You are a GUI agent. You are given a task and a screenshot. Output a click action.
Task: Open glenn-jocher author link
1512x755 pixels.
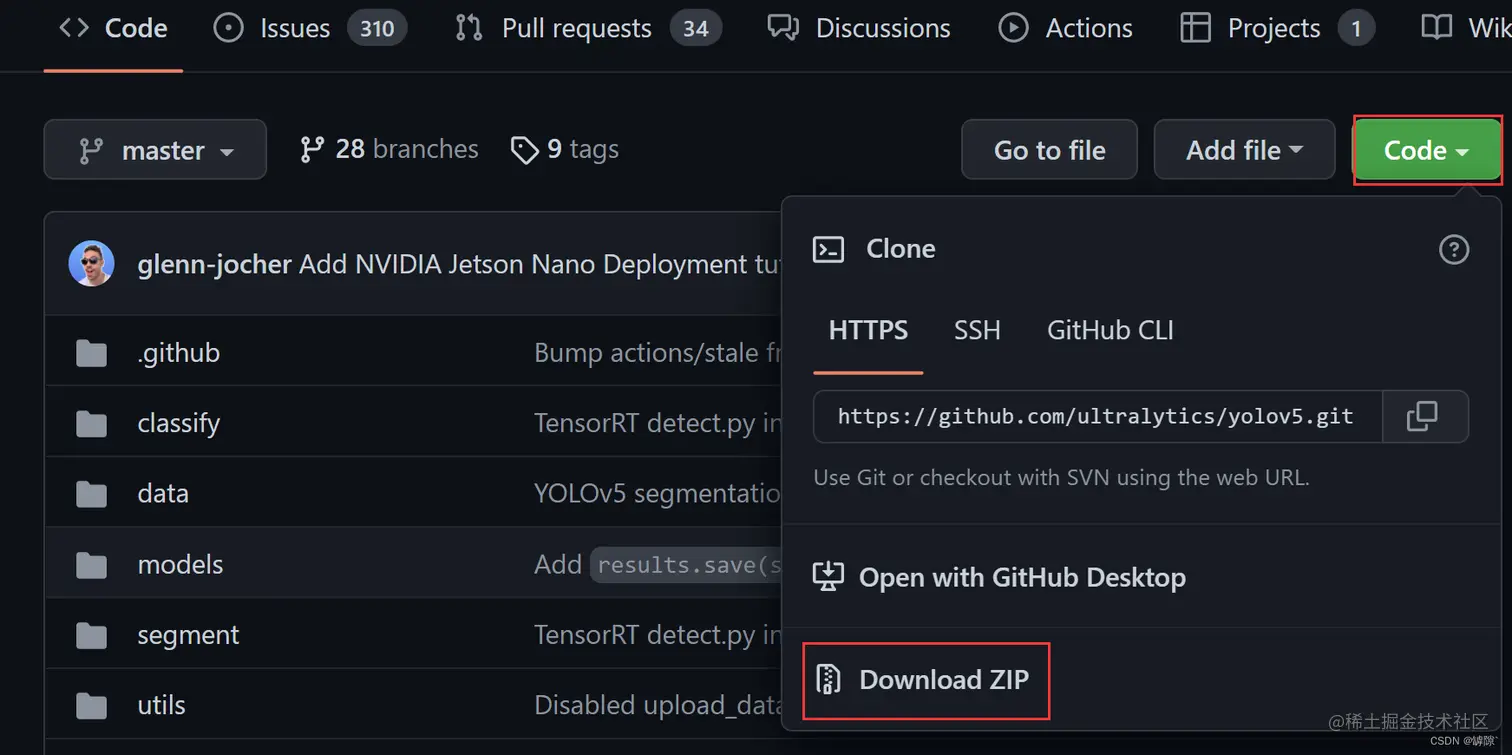(214, 265)
